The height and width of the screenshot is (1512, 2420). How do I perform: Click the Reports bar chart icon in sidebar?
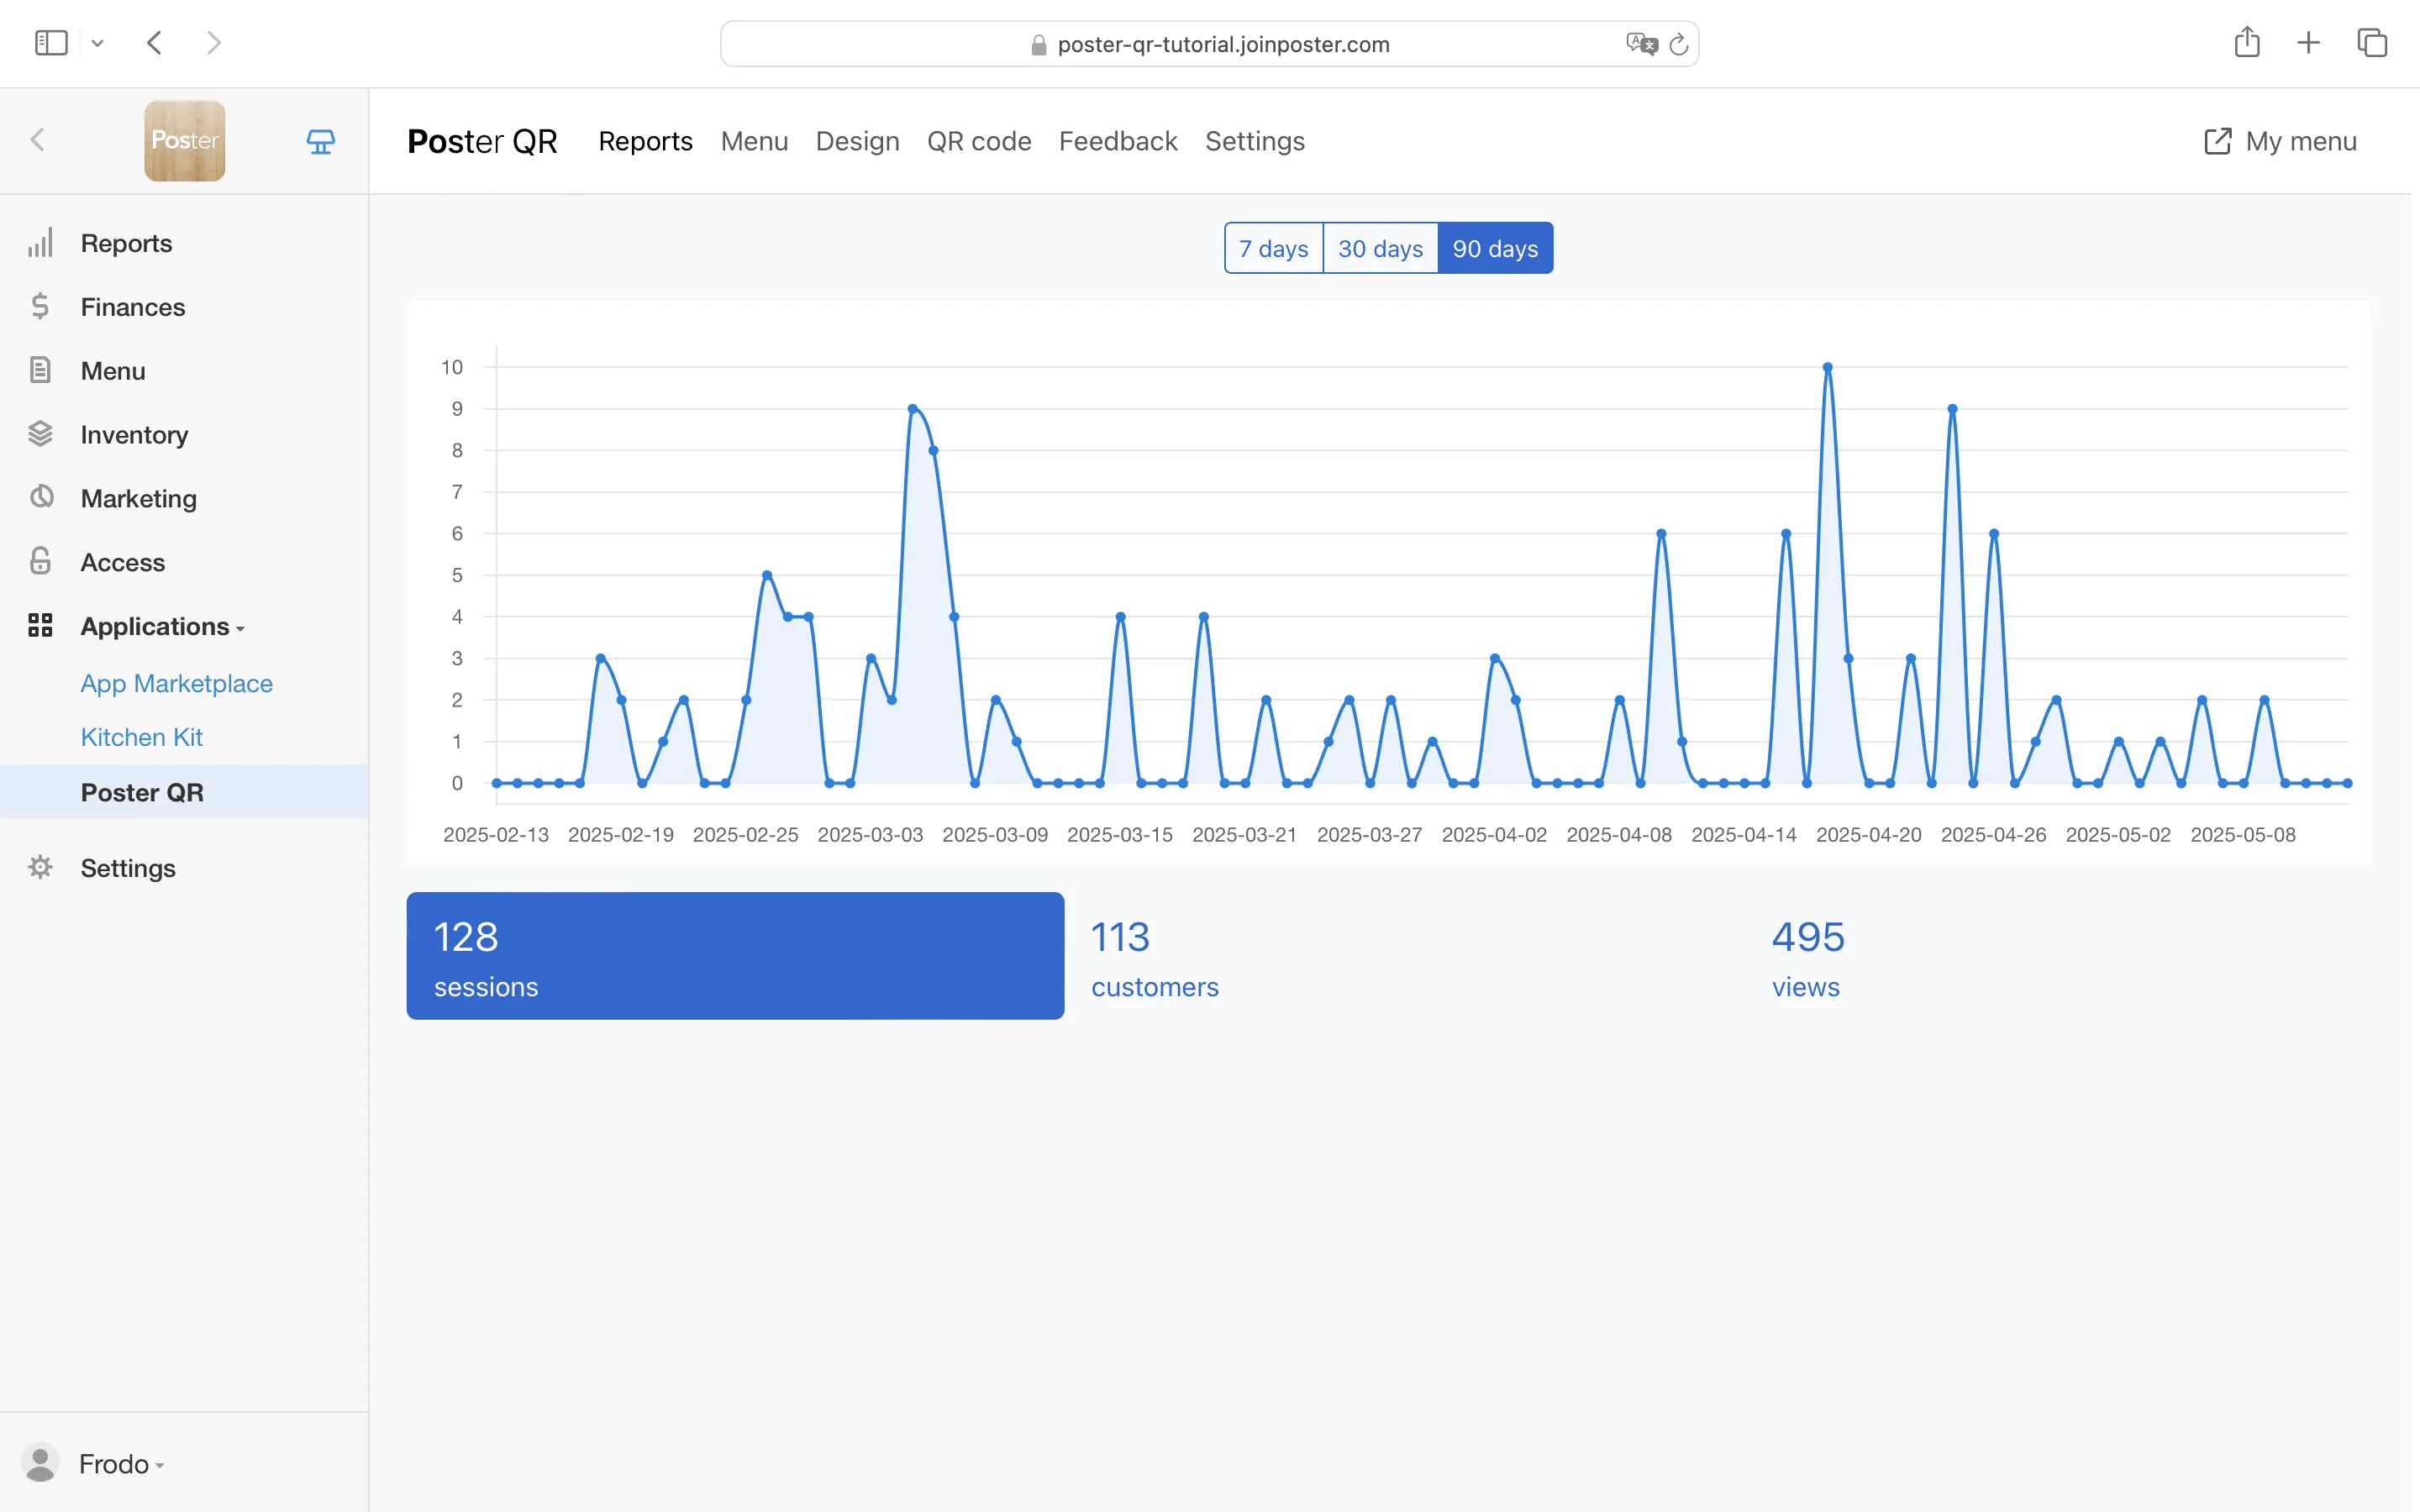coord(40,243)
